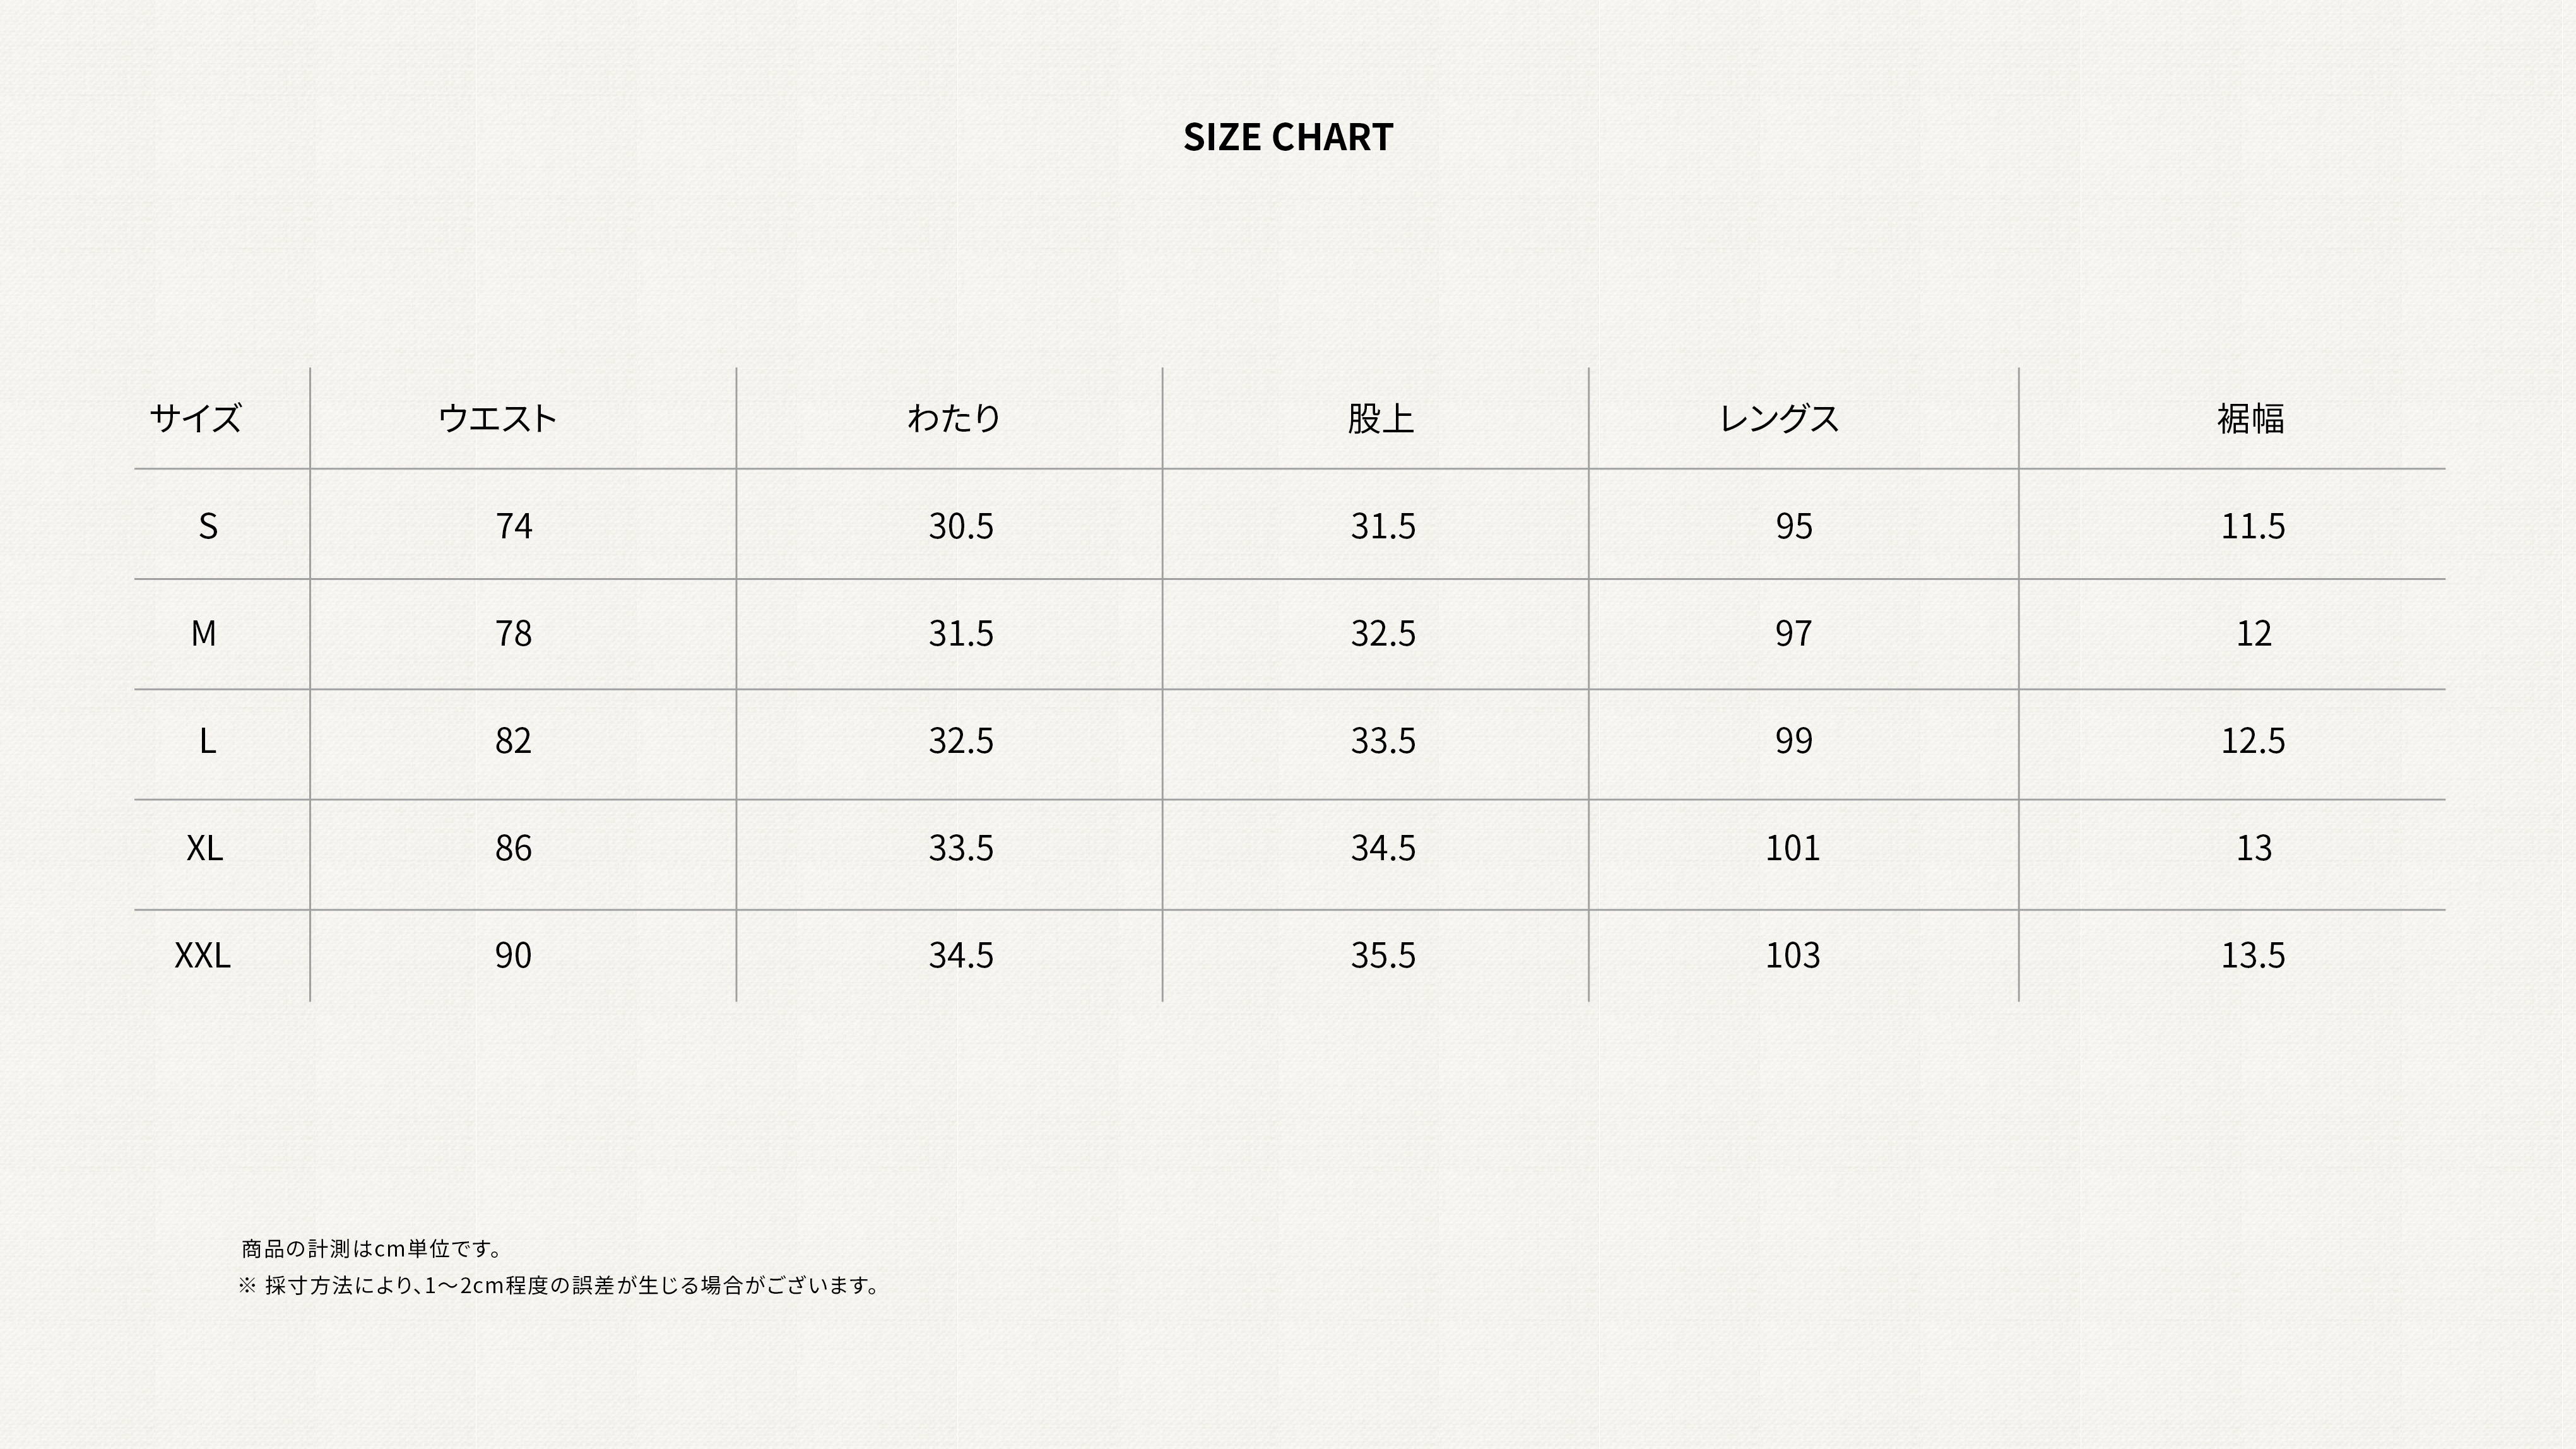The width and height of the screenshot is (2576, 1449).
Task: Click the 裾幅 column header
Action: click(x=2250, y=418)
